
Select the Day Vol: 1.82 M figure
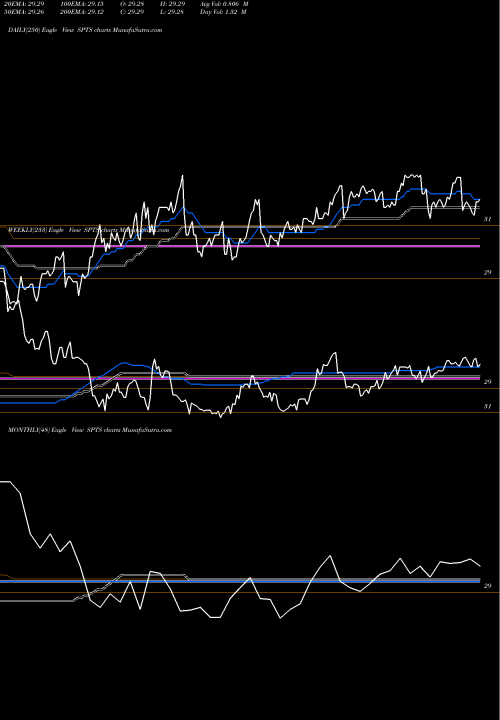[223, 12]
